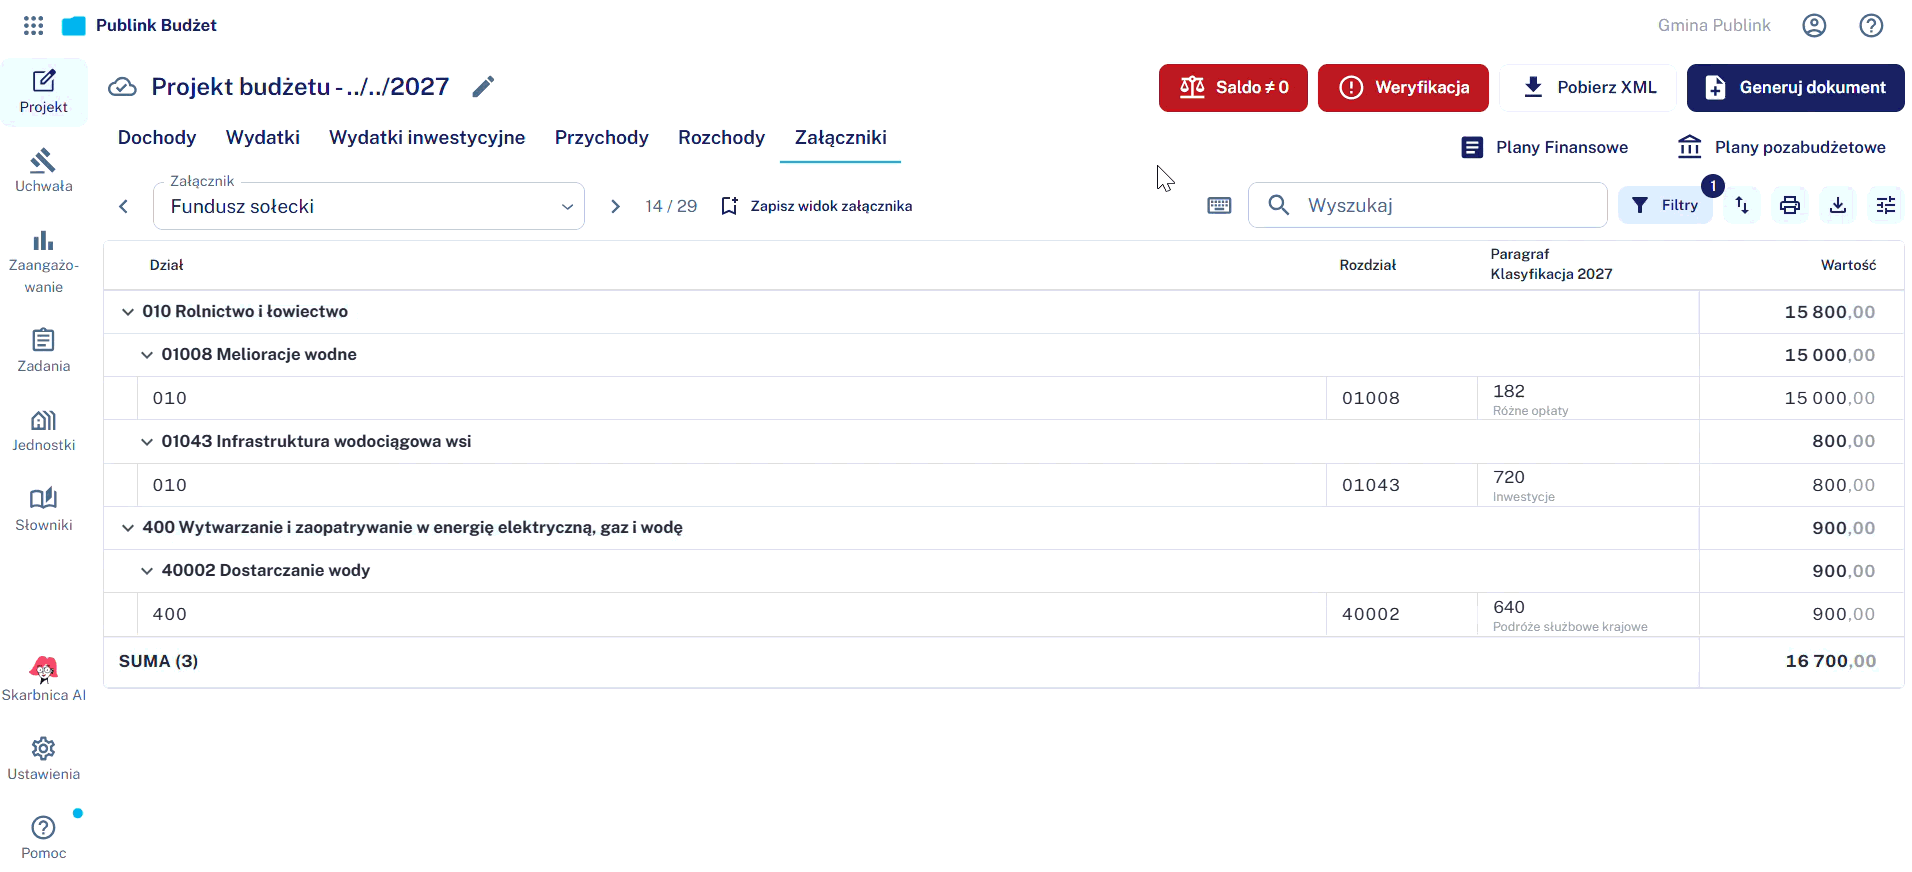The image size is (1912, 872).
Task: Print the attachment table
Action: point(1790,205)
